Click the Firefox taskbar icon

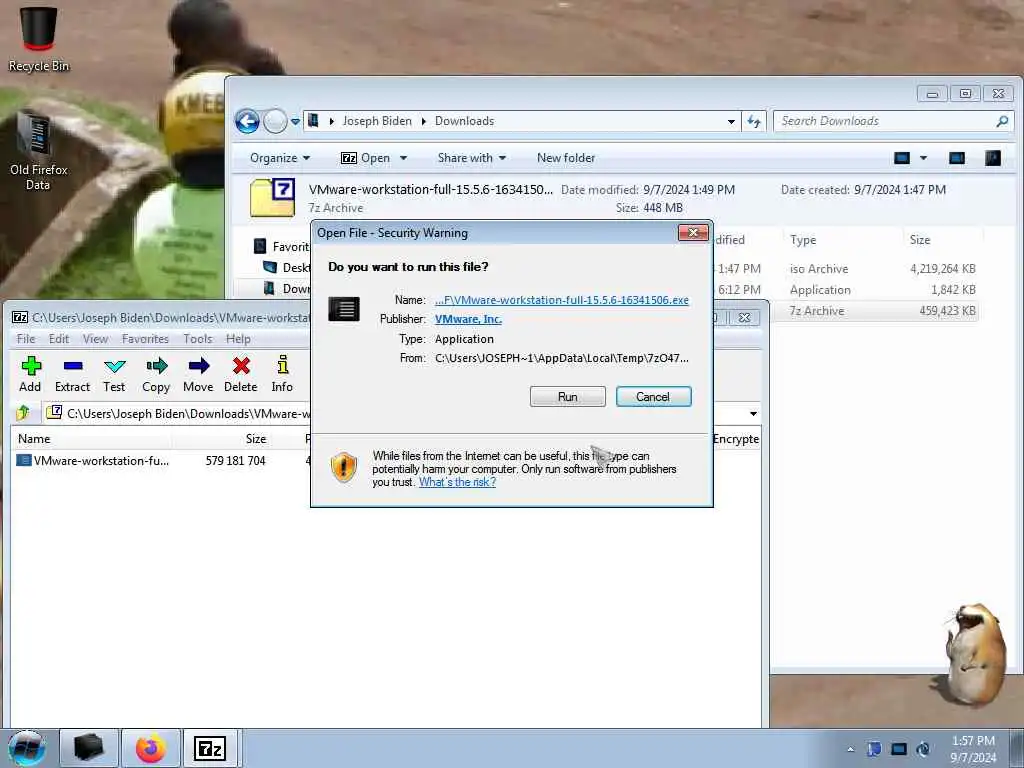pos(150,748)
